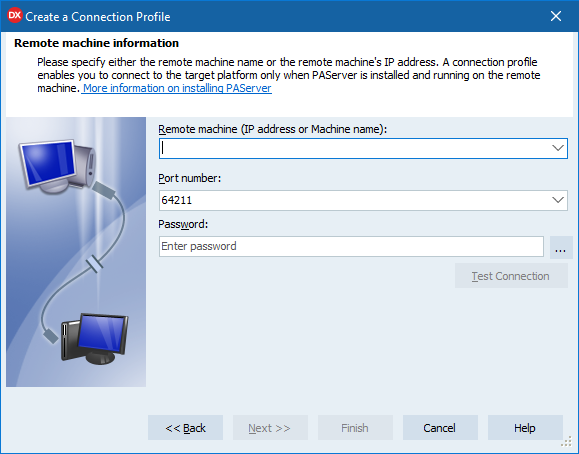Click the Password label

[183, 224]
